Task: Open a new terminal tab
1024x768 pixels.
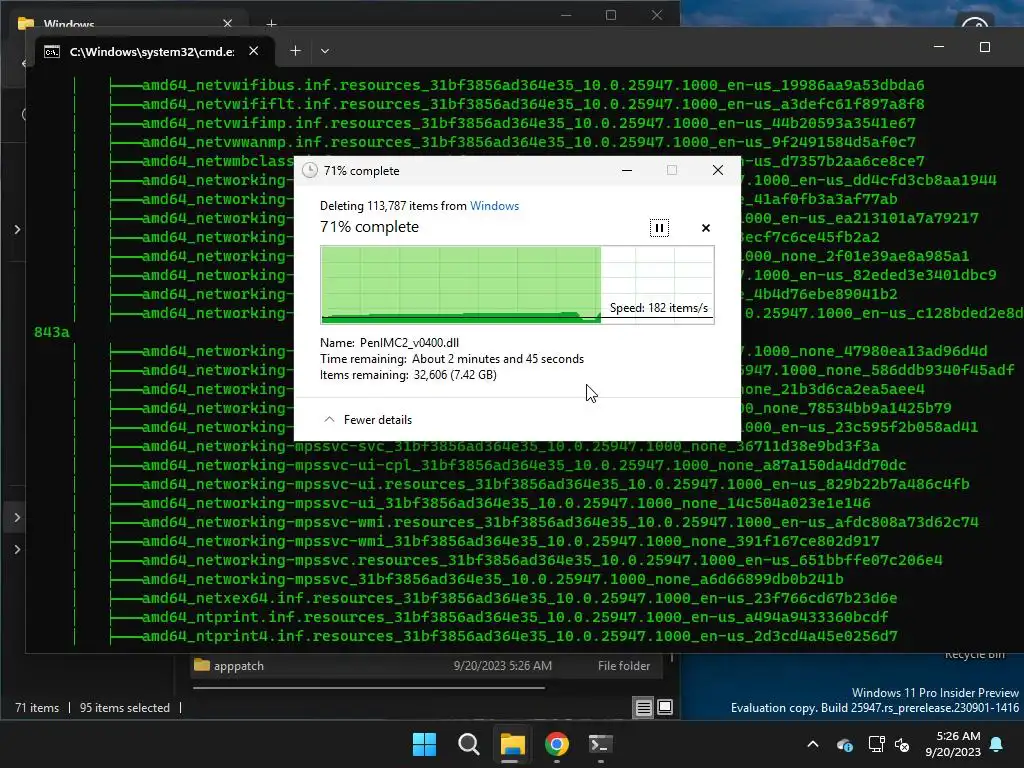Action: (x=295, y=50)
